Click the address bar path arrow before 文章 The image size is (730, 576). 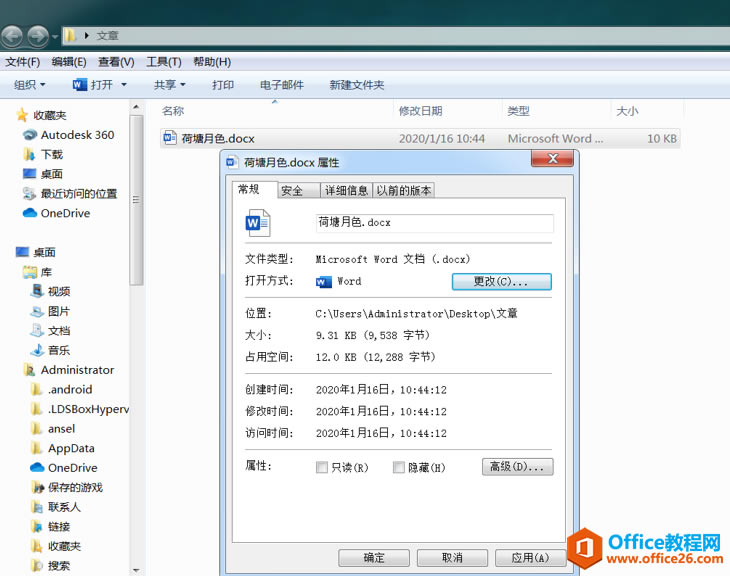[87, 35]
